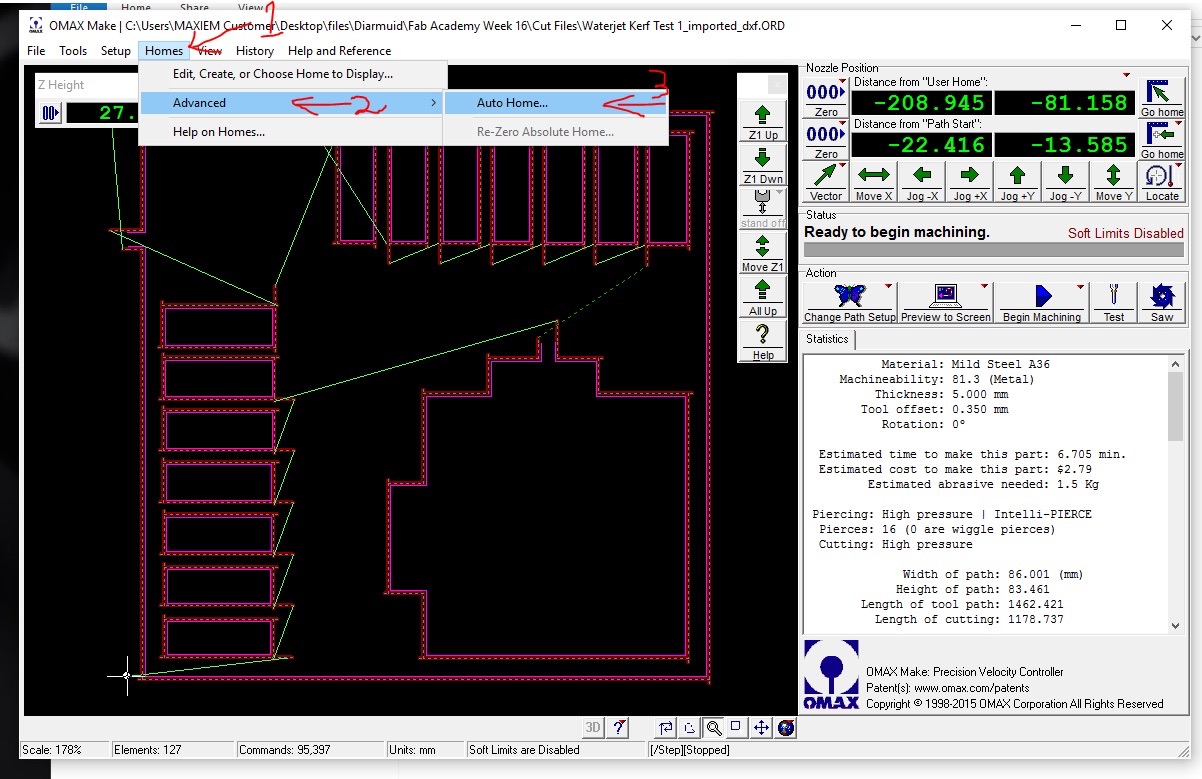
Task: Open the File menu
Action: tap(36, 51)
